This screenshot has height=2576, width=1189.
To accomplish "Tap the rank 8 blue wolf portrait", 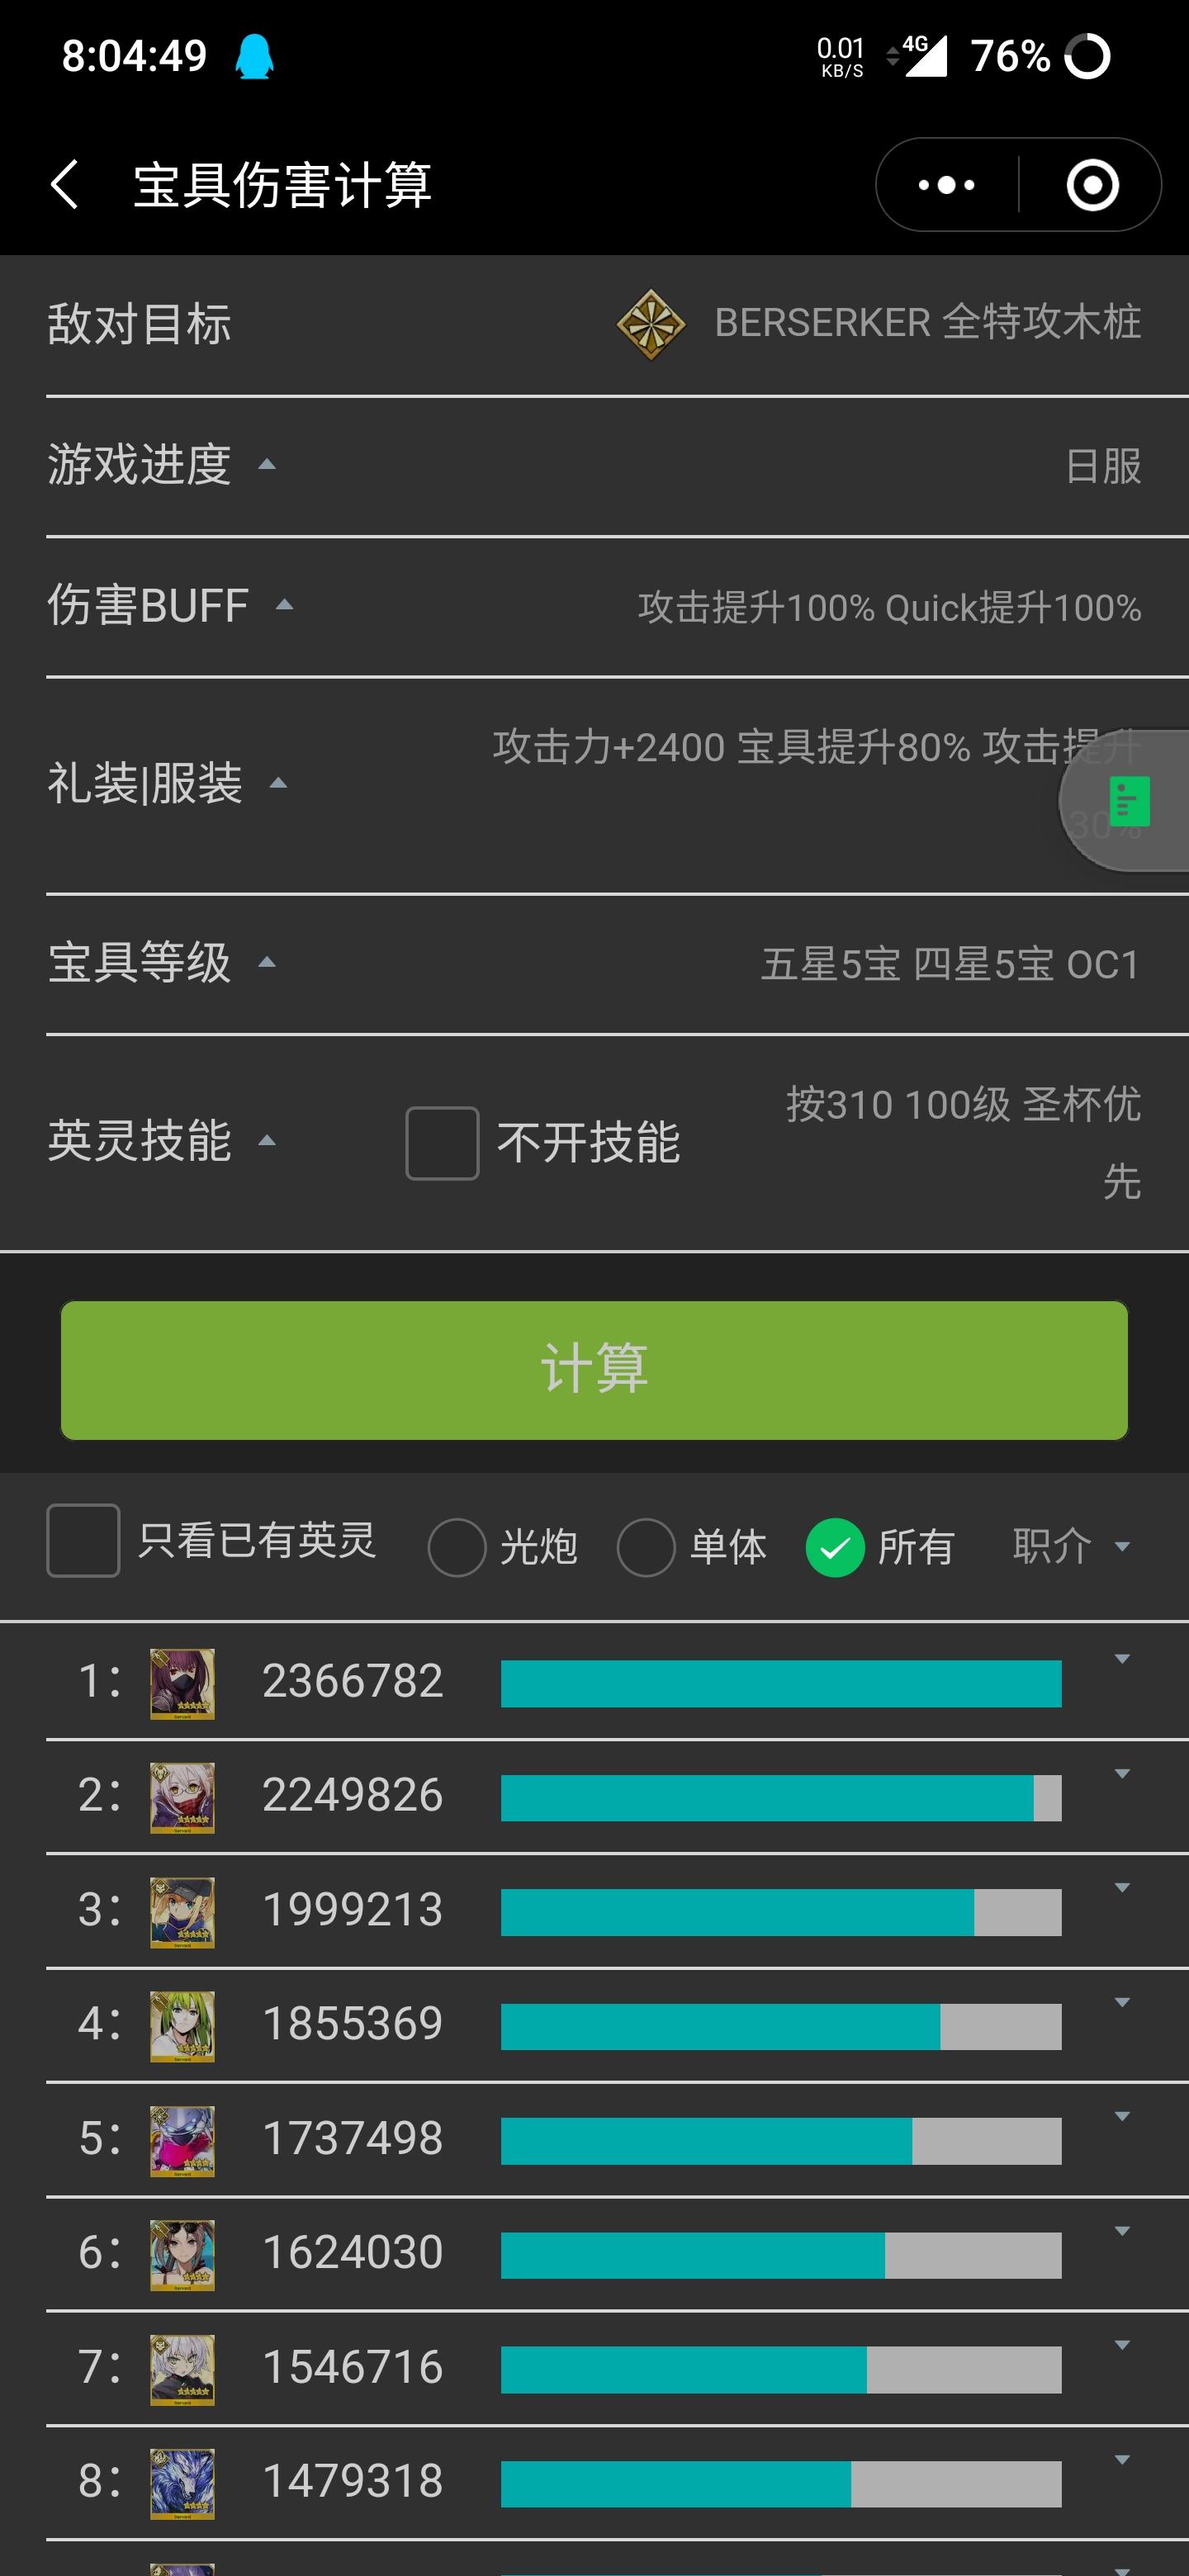I will (x=182, y=2483).
